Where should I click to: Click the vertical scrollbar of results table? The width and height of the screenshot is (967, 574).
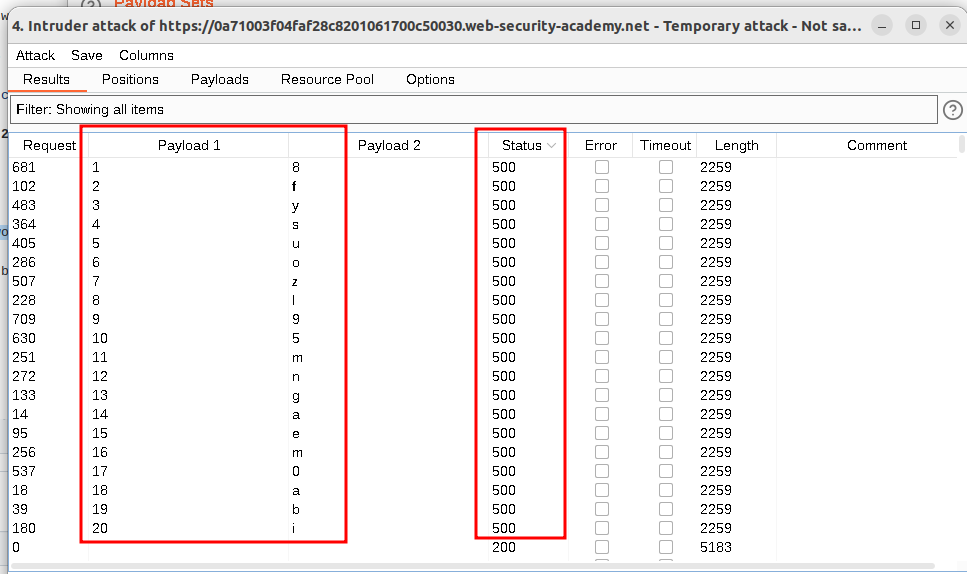[962, 146]
